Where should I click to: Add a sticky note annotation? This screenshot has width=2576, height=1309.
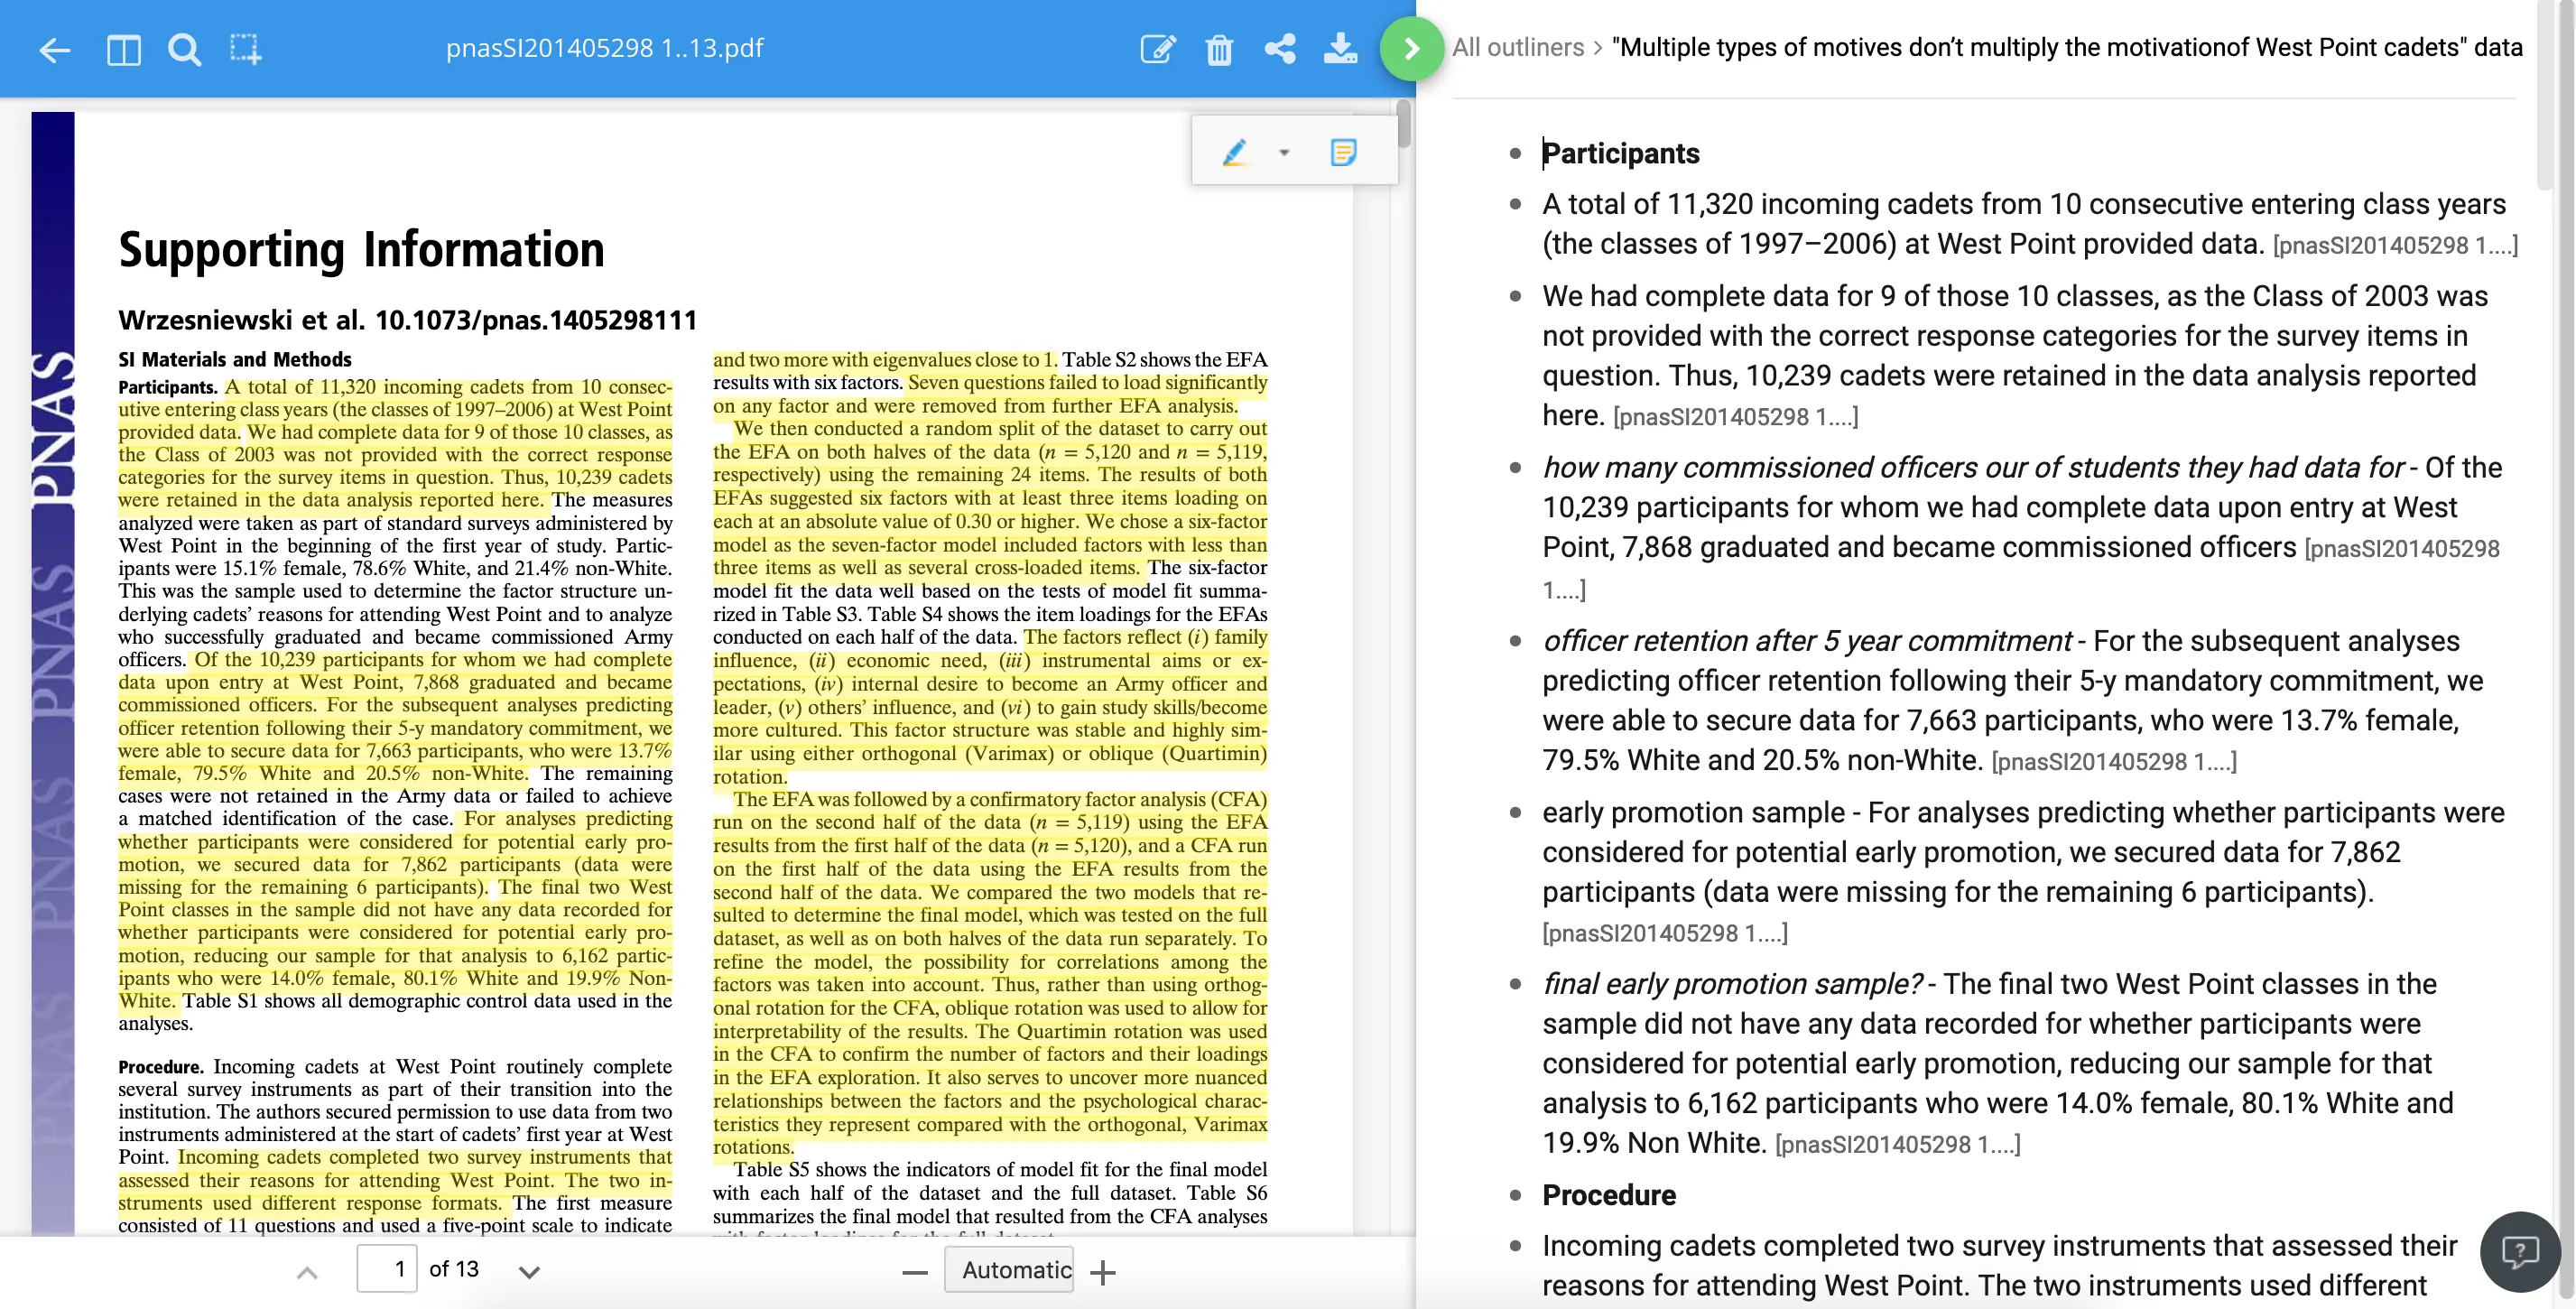pyautogui.click(x=1343, y=152)
